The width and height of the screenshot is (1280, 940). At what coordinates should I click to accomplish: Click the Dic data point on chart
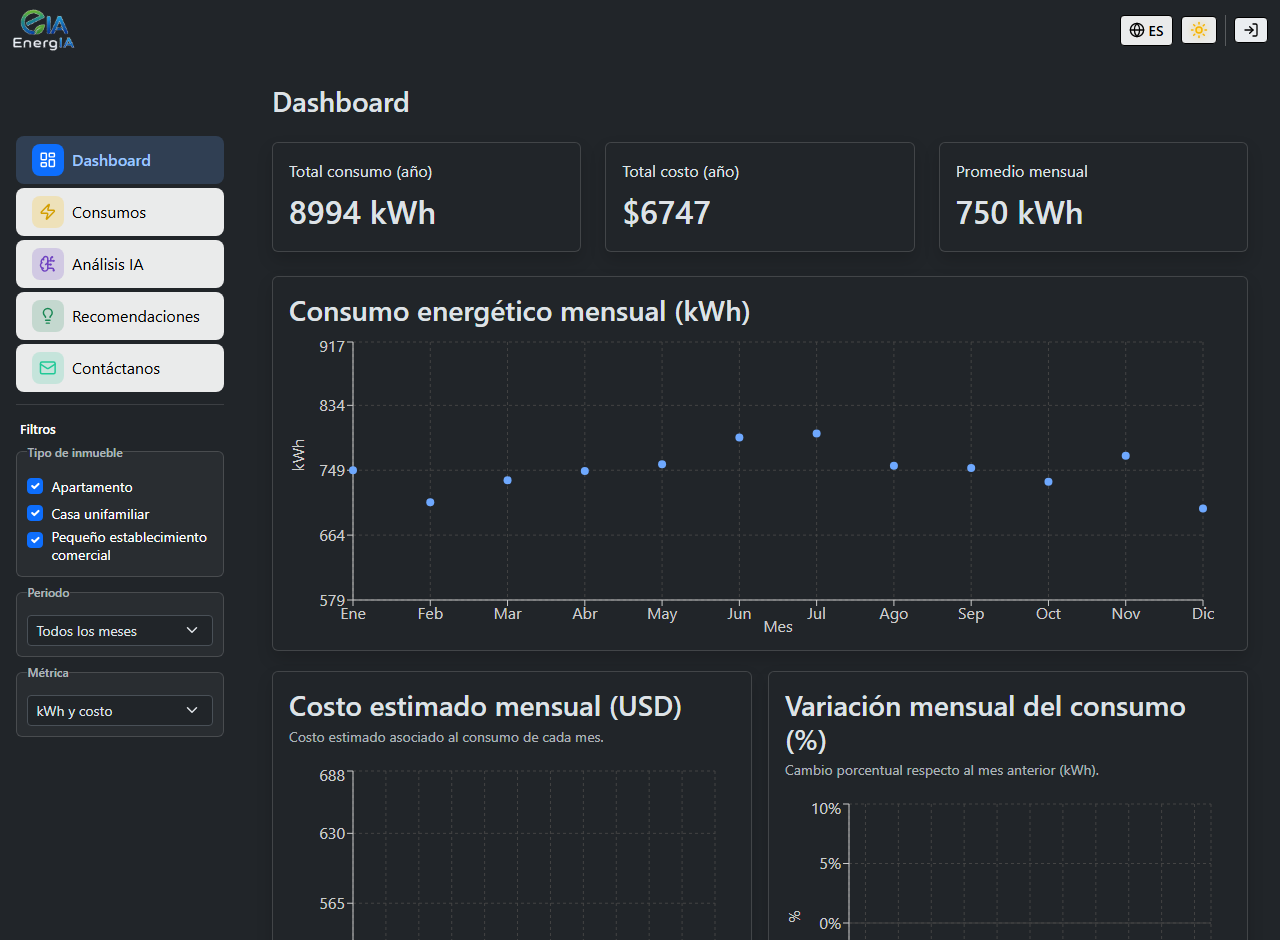[1203, 508]
